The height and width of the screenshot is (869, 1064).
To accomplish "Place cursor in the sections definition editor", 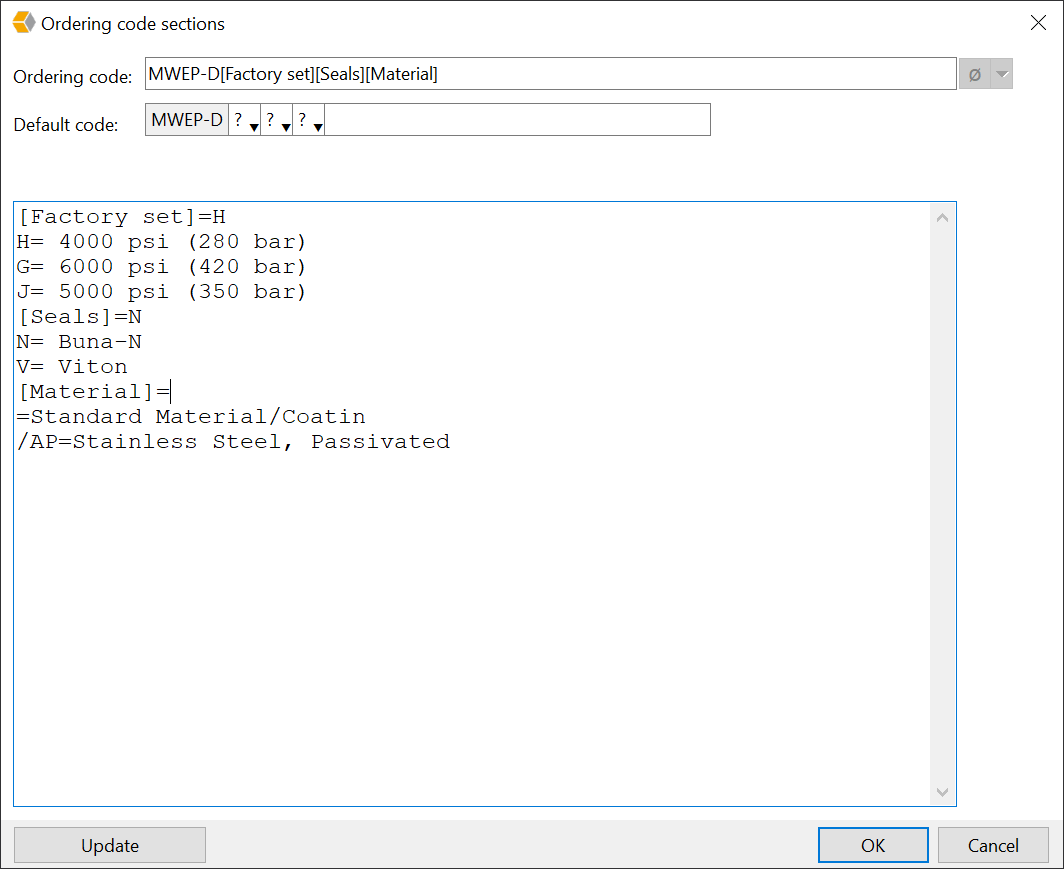I will click(x=470, y=550).
